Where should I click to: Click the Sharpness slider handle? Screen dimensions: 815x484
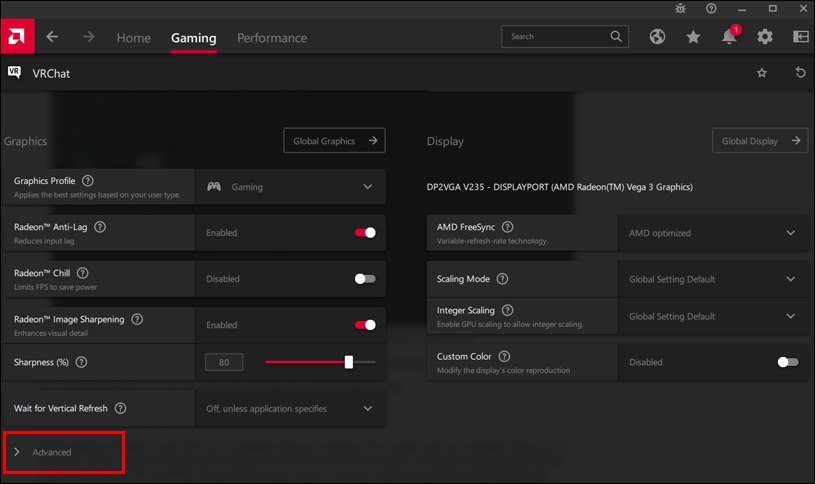(348, 362)
